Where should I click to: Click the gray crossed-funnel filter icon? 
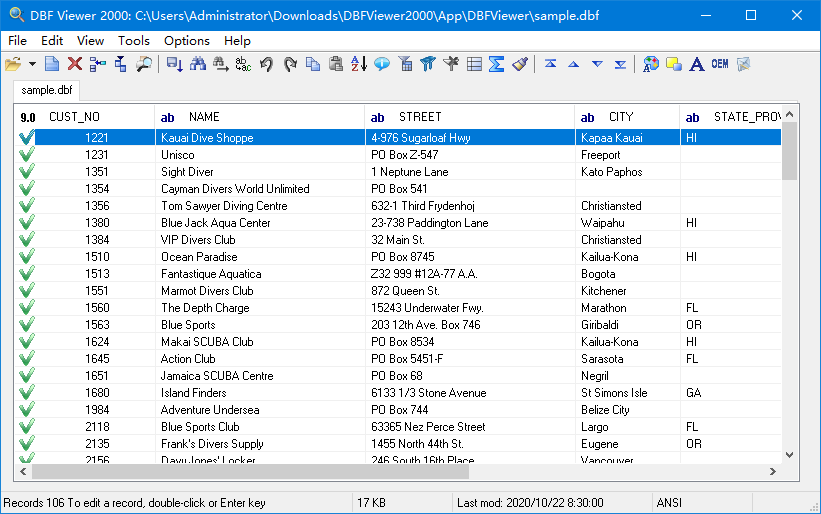point(451,64)
